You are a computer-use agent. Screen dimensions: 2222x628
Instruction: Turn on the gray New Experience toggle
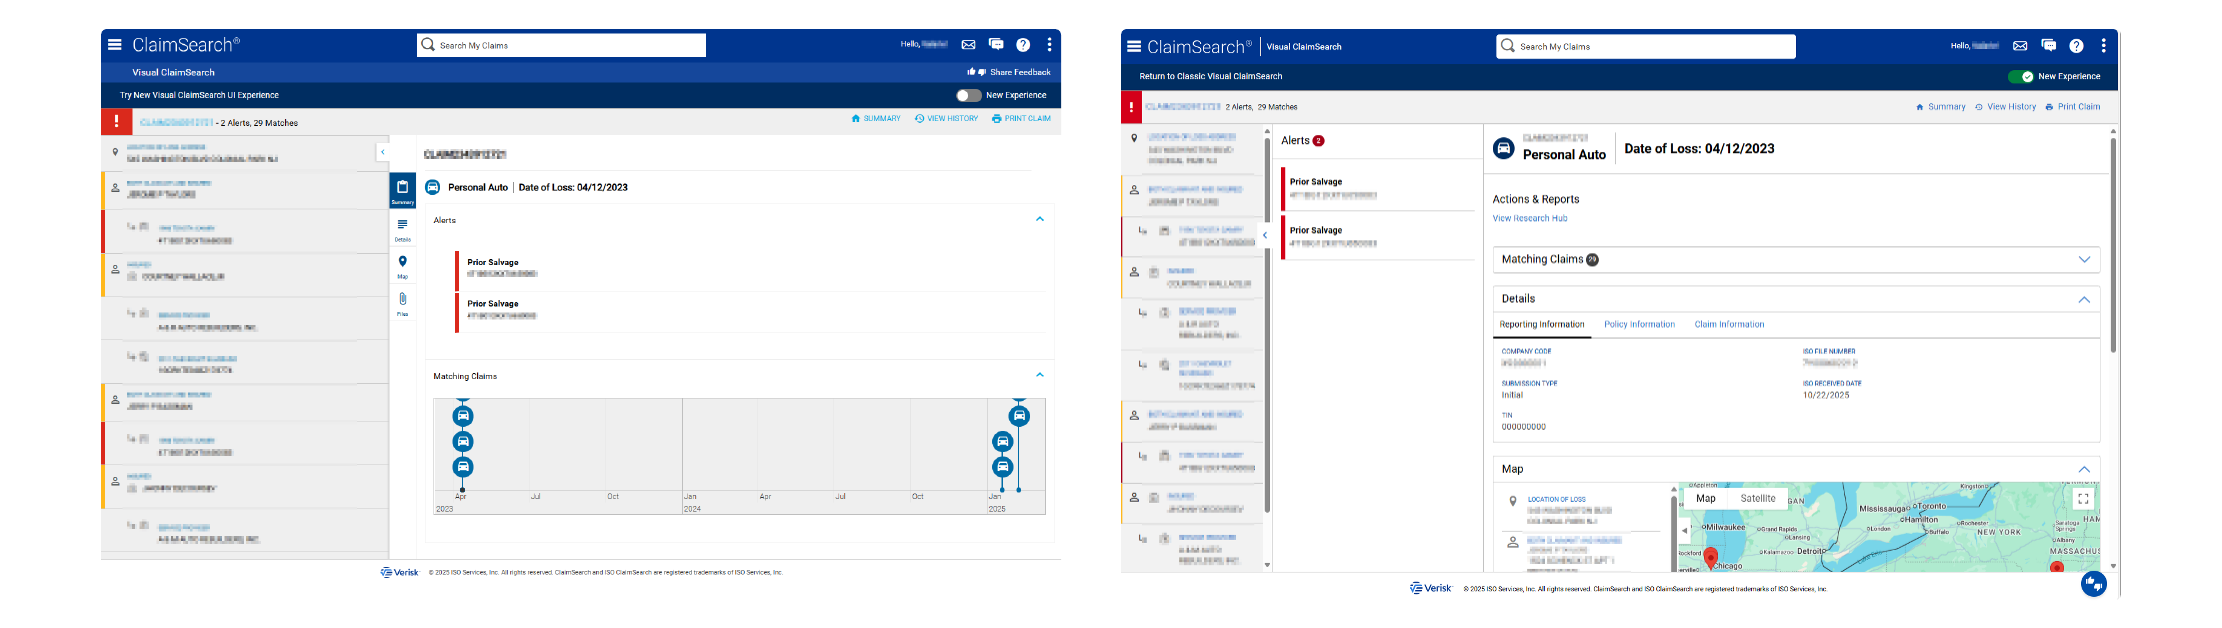pos(968,95)
